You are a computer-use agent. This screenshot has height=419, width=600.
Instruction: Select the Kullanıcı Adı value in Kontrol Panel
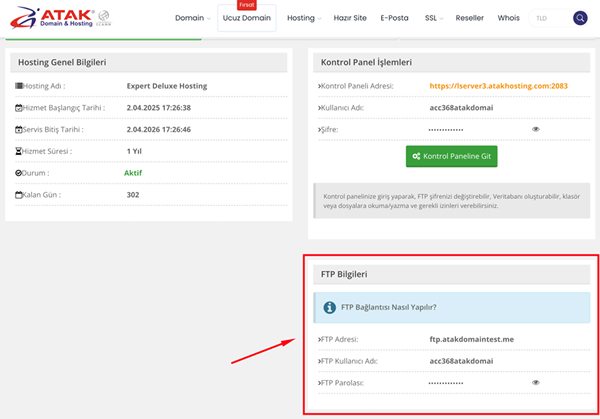[x=461, y=108]
